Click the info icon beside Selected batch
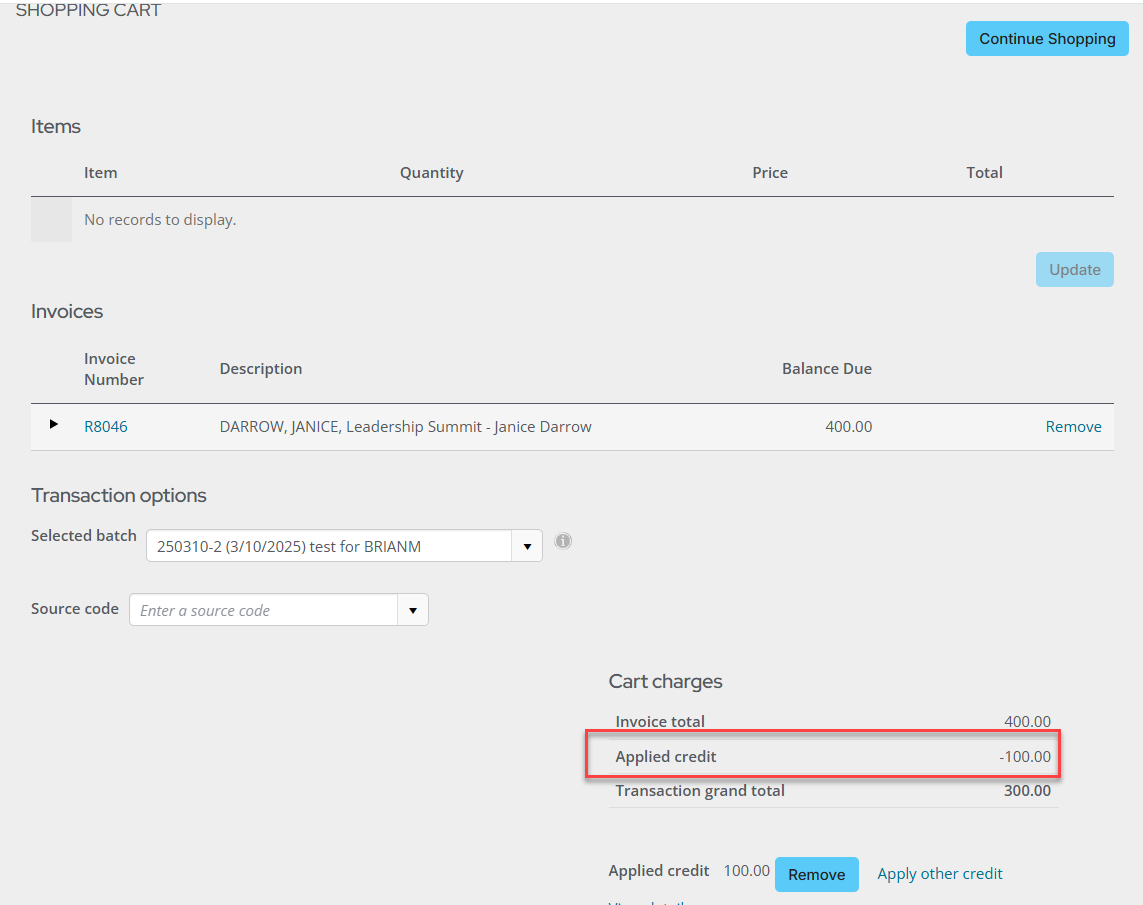 point(563,541)
